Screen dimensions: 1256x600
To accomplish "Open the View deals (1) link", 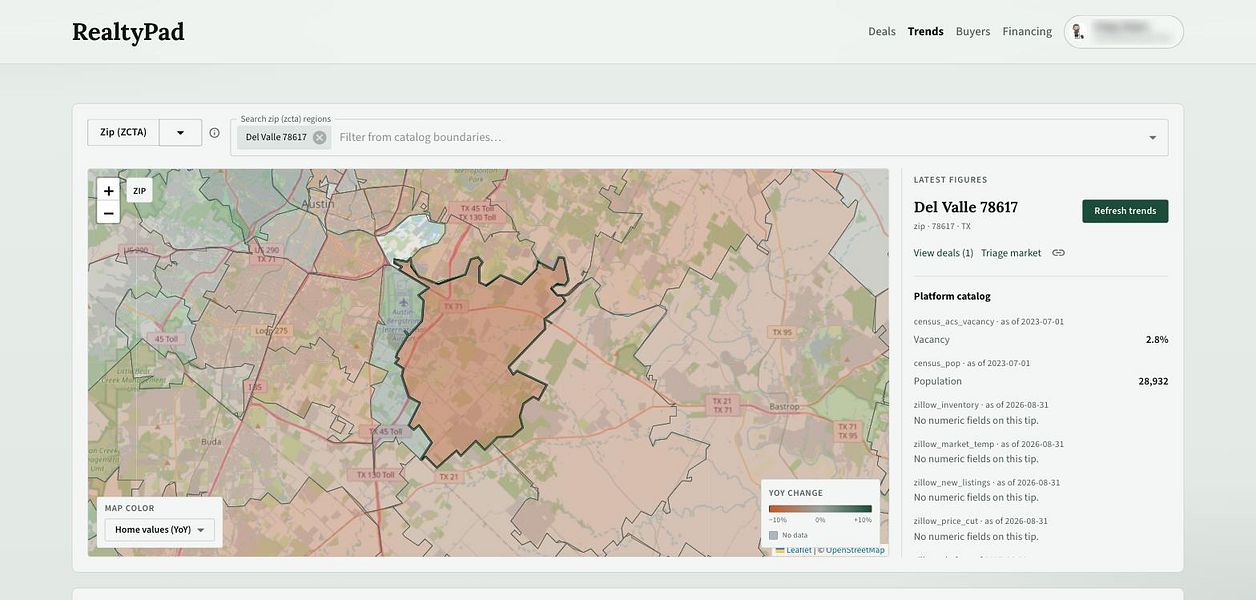I will pos(943,253).
